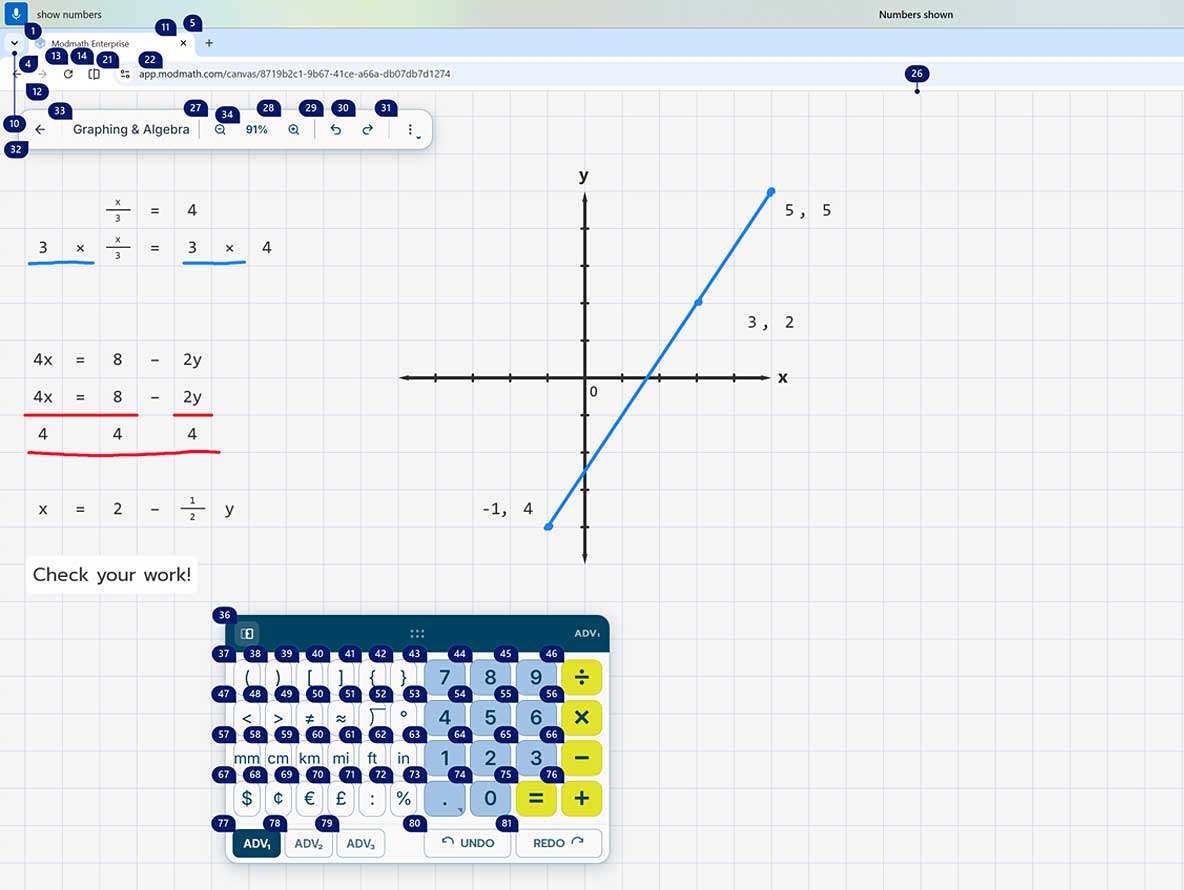Open the split view icon
Viewport: 1184px width, 890px height.
click(x=94, y=74)
